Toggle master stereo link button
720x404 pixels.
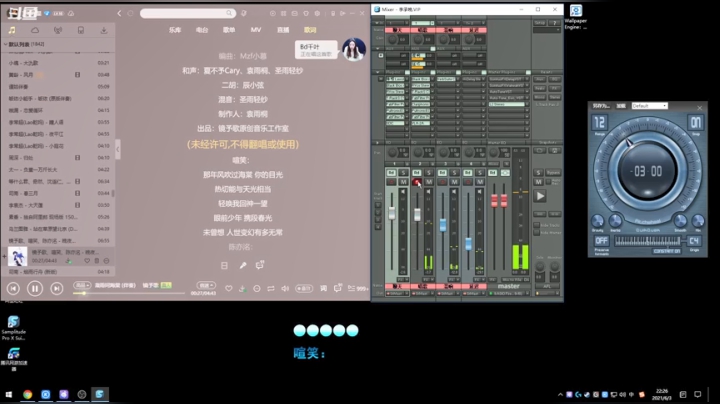(505, 173)
